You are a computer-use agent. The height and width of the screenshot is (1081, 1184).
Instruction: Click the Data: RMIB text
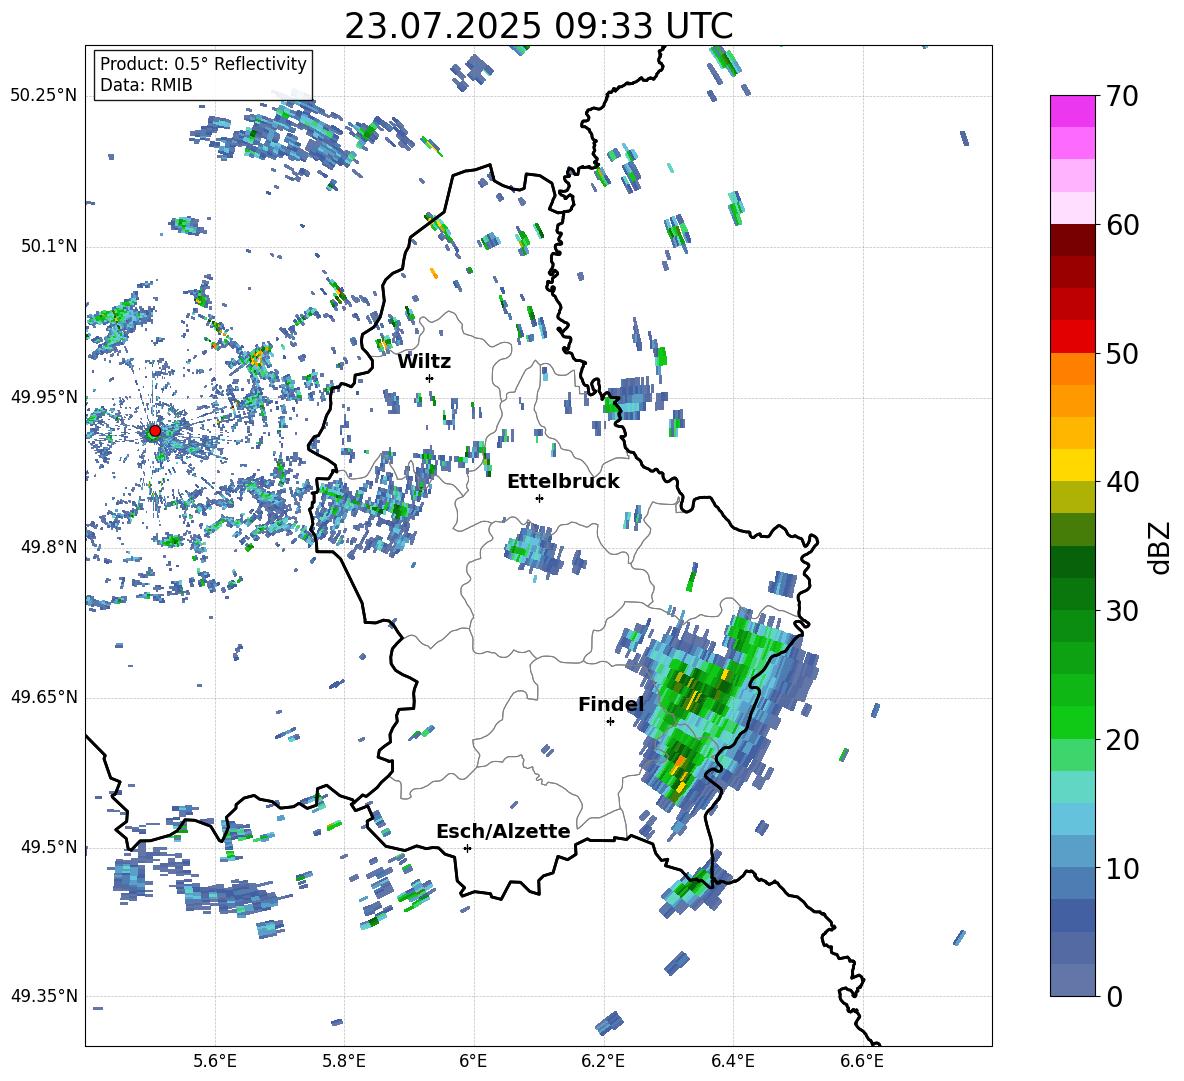pyautogui.click(x=146, y=85)
